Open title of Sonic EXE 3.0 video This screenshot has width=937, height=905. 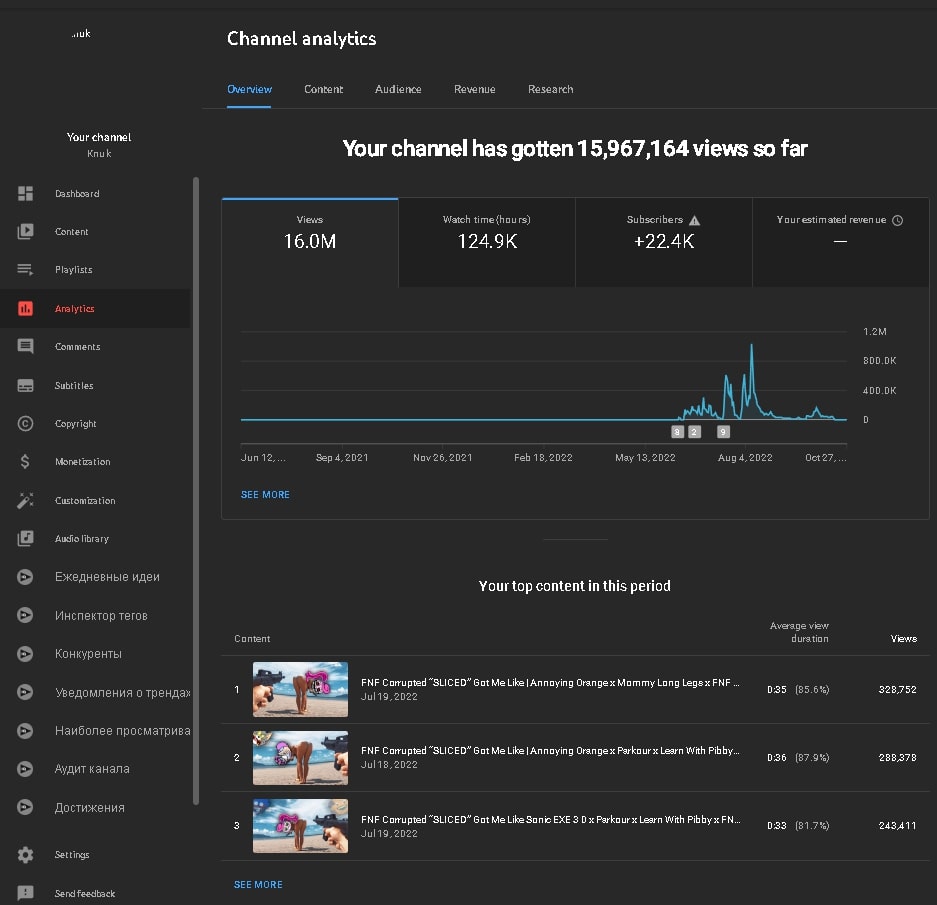coord(550,820)
